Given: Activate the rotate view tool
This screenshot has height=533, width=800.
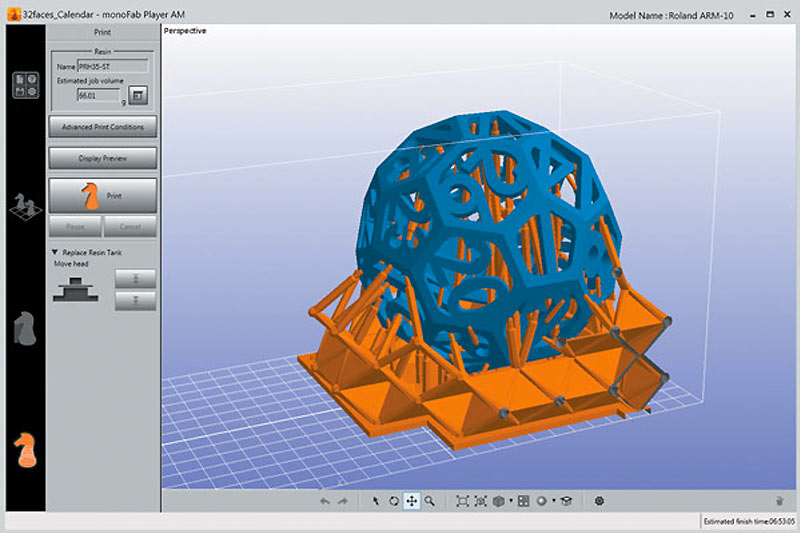Looking at the screenshot, I should click(x=393, y=500).
